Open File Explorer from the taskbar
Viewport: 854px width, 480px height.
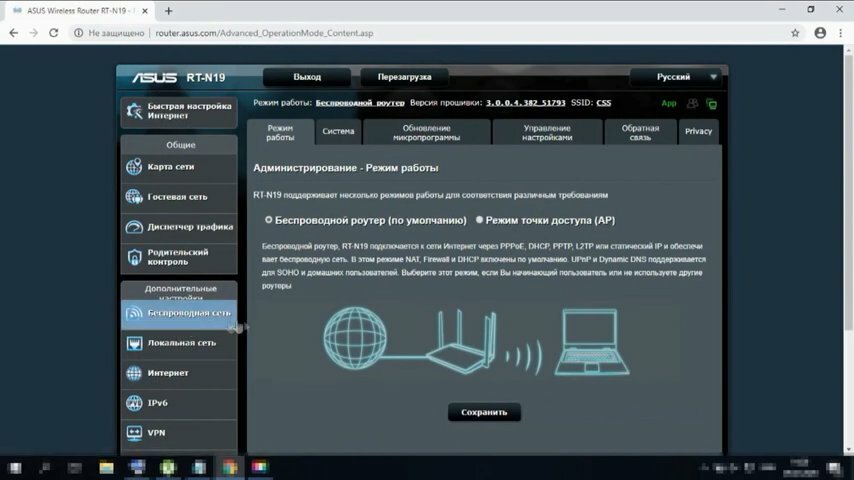point(106,467)
